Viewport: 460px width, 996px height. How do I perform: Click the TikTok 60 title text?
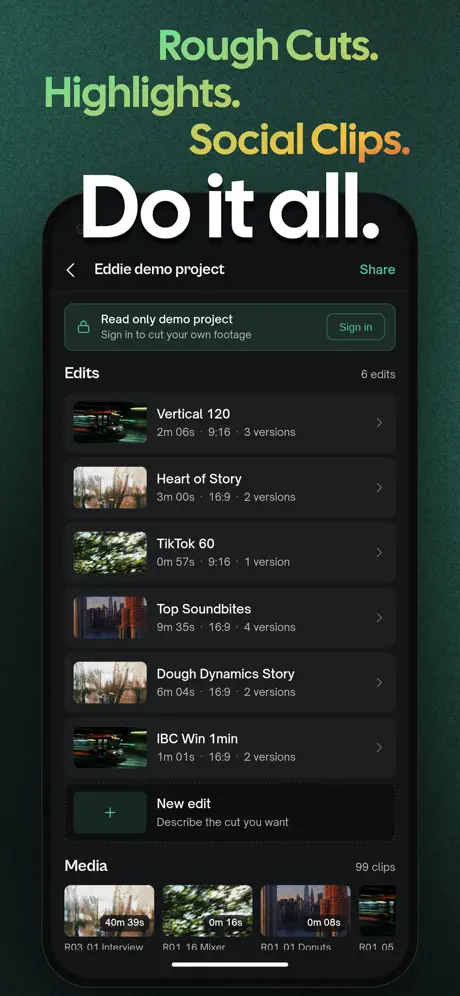(186, 544)
